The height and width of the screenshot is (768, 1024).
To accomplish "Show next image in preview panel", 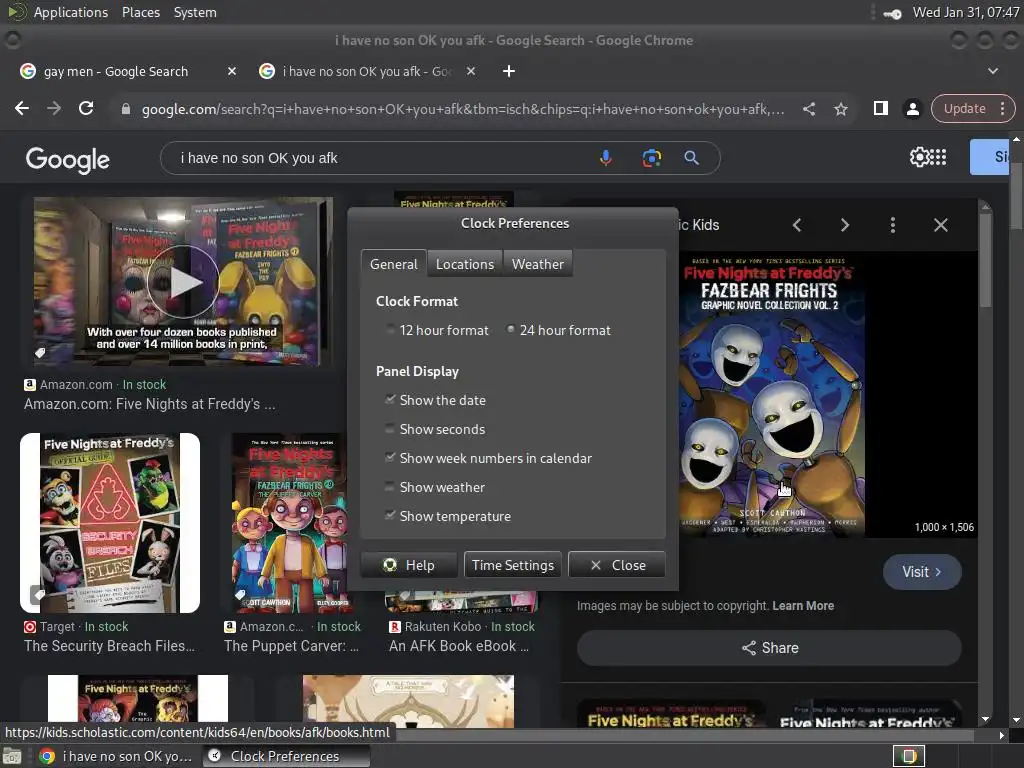I will click(x=844, y=225).
